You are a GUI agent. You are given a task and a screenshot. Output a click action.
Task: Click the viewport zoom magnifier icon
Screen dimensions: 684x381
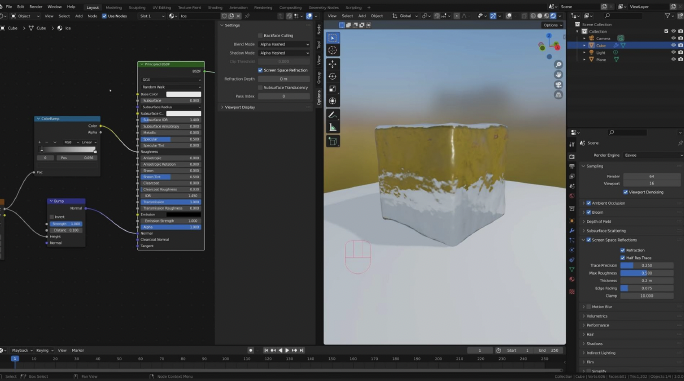[x=558, y=65]
